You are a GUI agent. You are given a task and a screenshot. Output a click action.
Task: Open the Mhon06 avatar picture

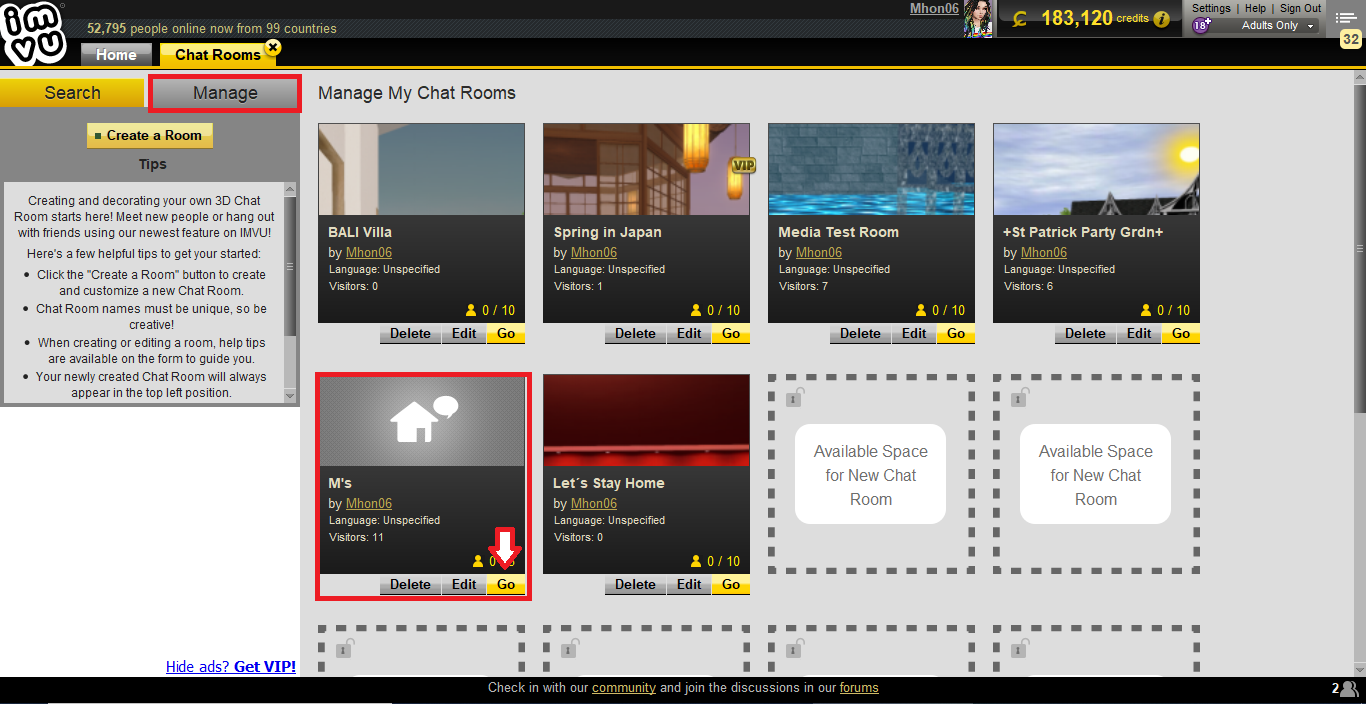tap(977, 19)
